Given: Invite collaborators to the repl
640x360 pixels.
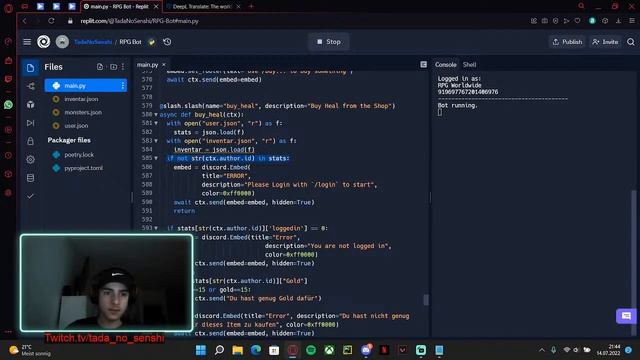Looking at the screenshot, I should [605, 42].
